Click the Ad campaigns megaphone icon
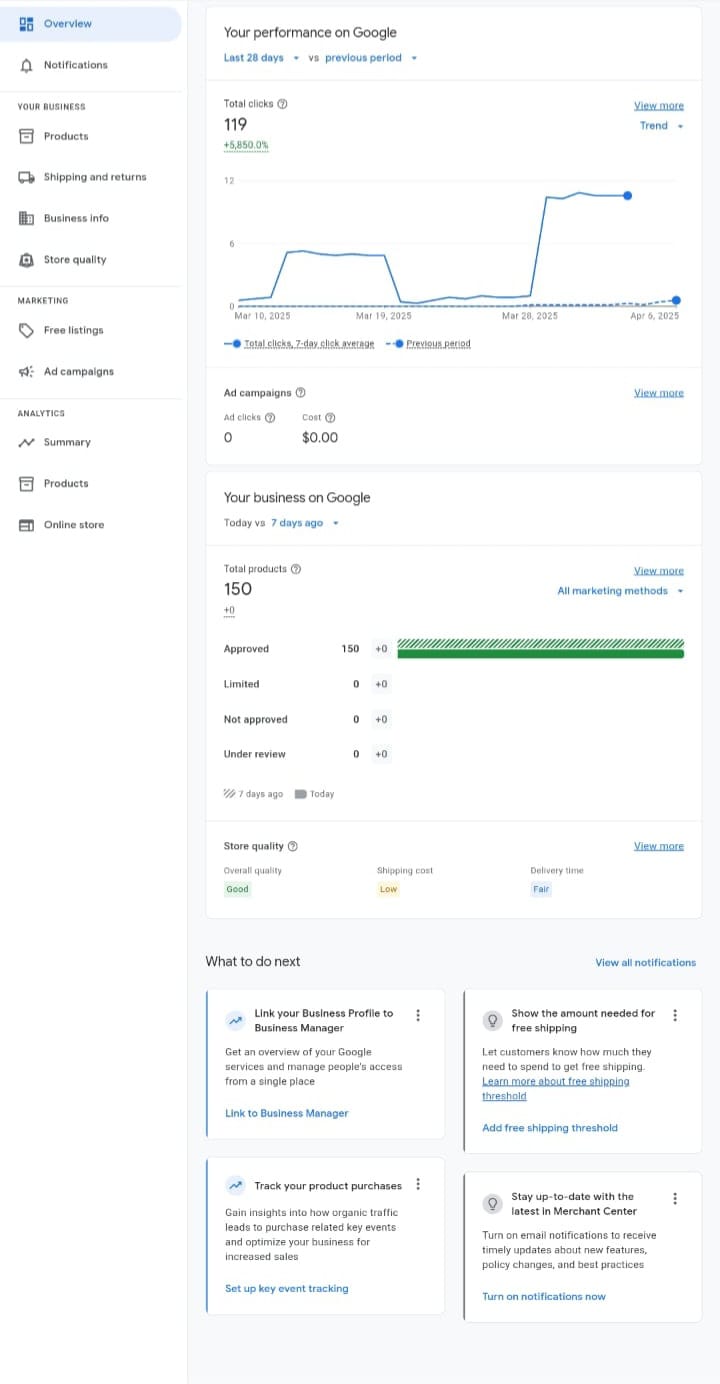 coord(26,372)
